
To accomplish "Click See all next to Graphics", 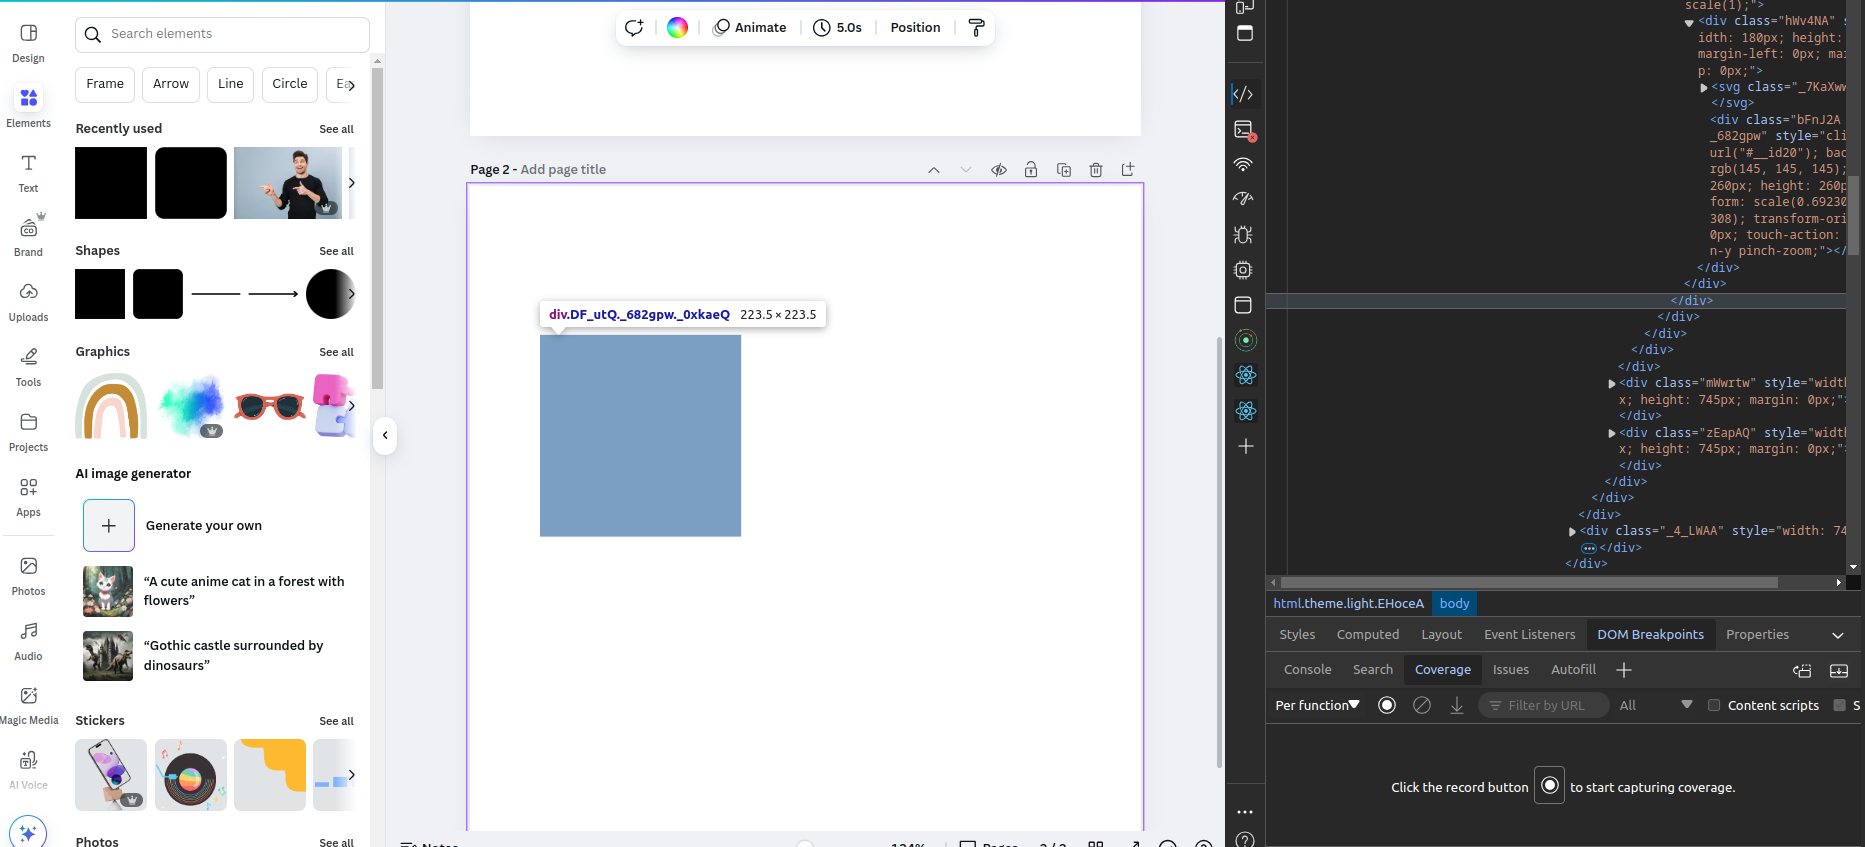I will tap(336, 352).
